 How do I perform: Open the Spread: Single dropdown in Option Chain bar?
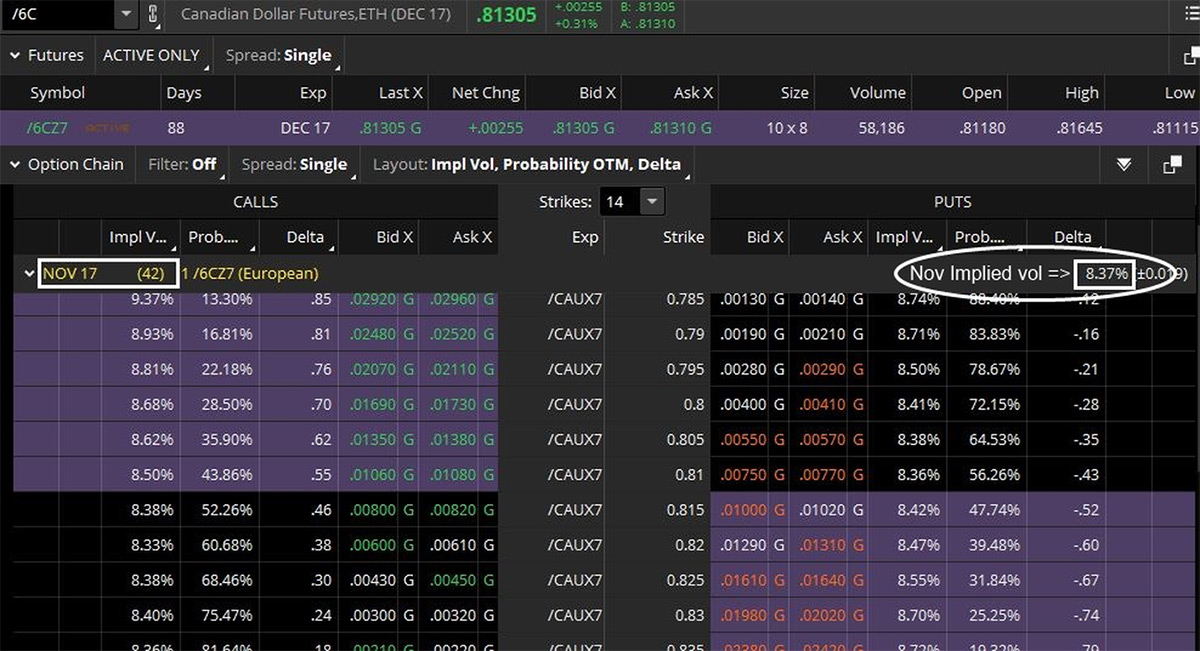[295, 164]
